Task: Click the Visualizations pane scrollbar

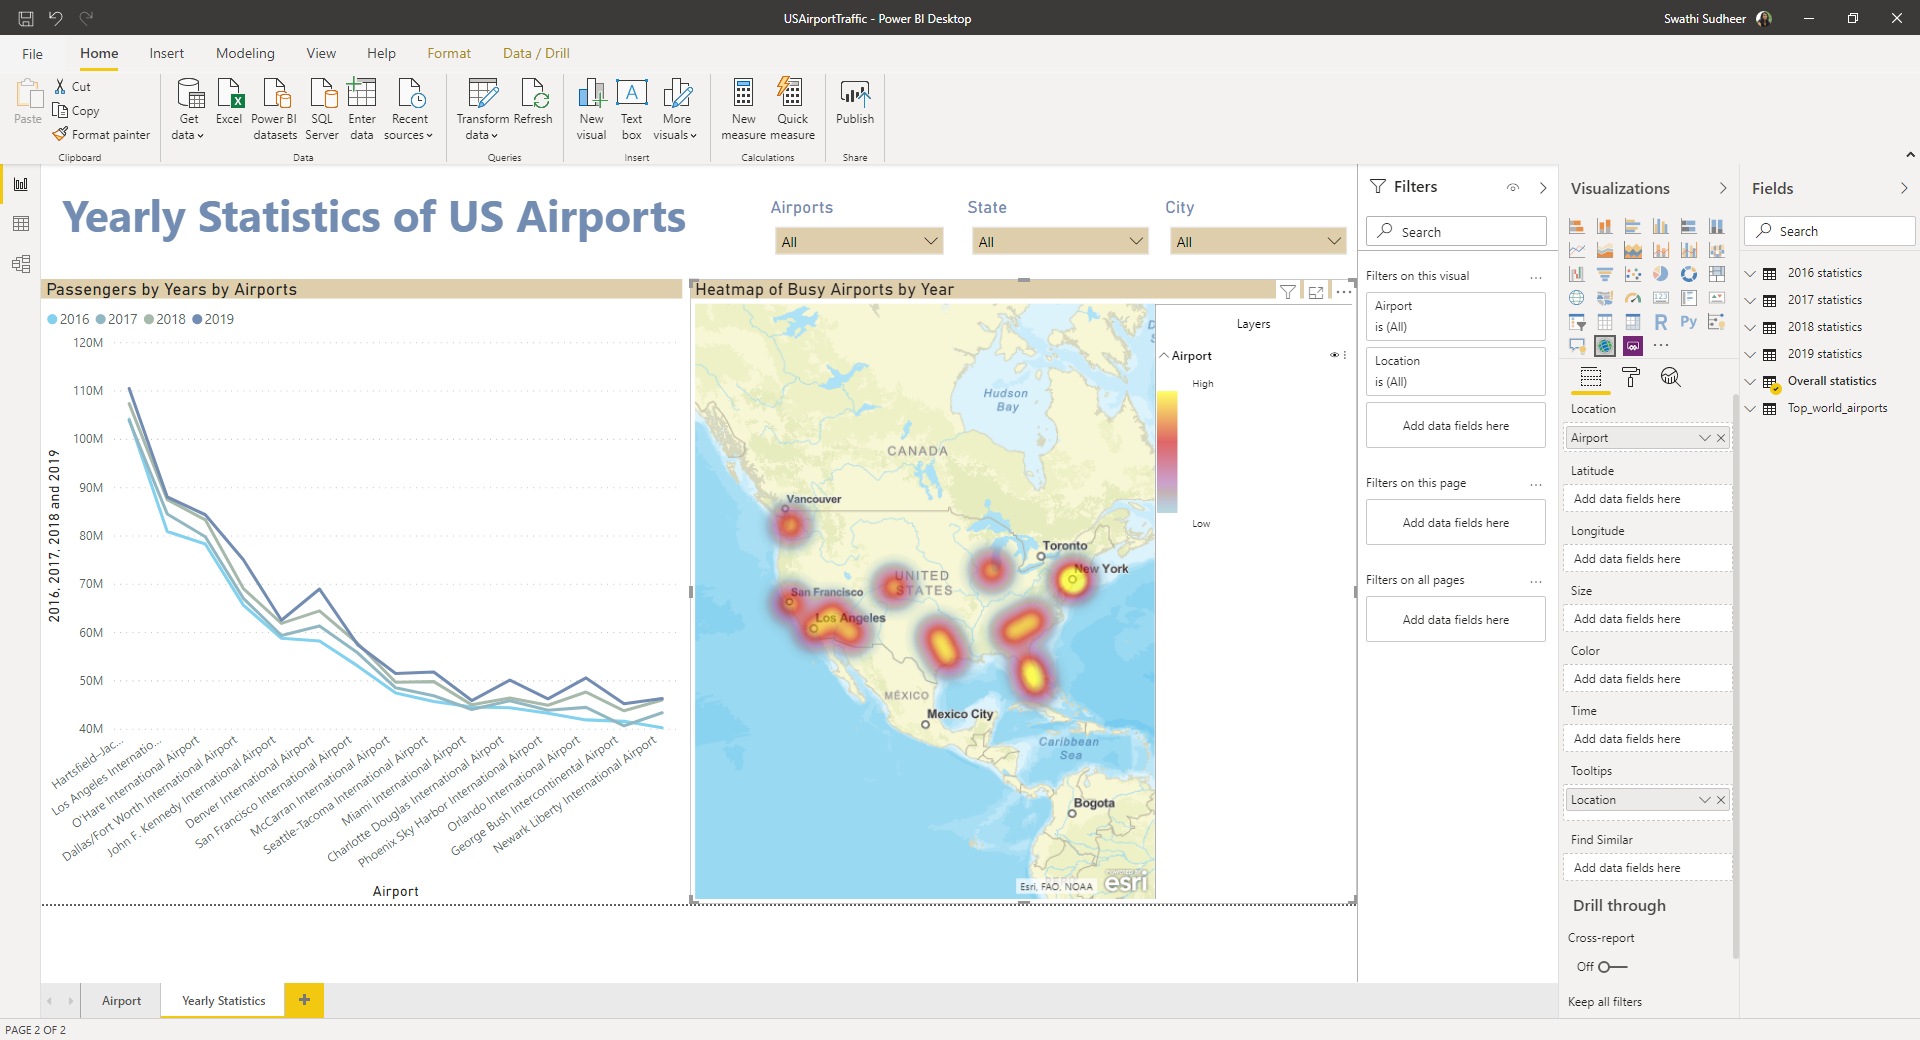Action: coord(1736,675)
